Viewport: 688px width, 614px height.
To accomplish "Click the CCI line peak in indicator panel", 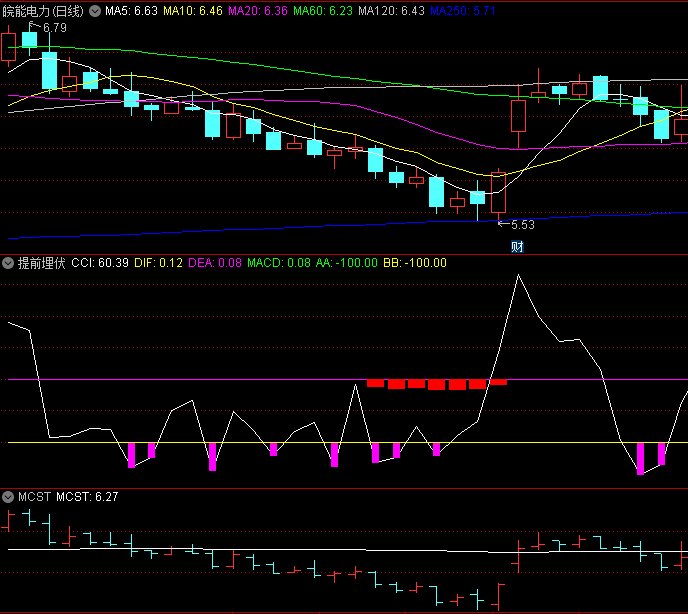I will point(518,275).
